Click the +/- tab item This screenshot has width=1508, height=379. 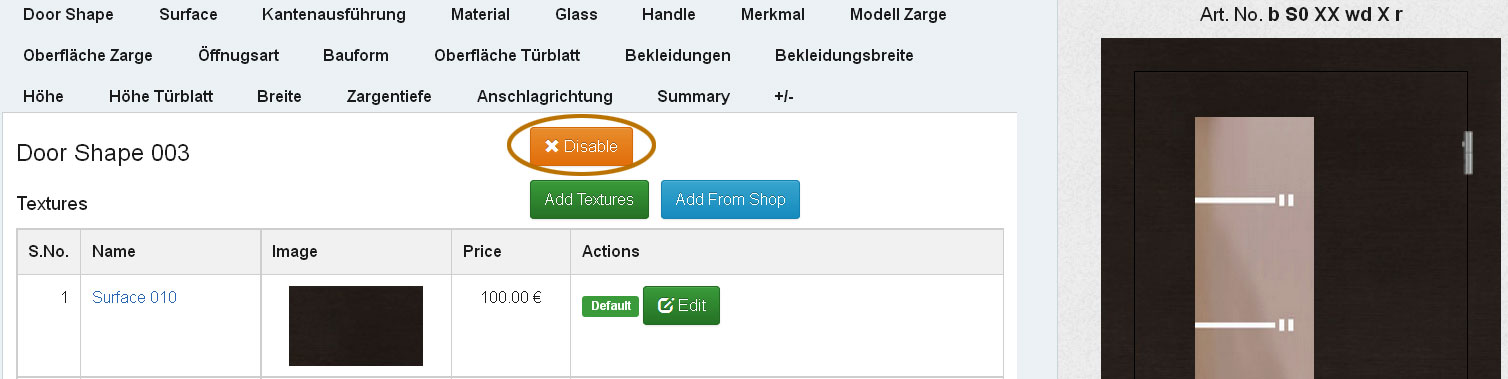[784, 97]
